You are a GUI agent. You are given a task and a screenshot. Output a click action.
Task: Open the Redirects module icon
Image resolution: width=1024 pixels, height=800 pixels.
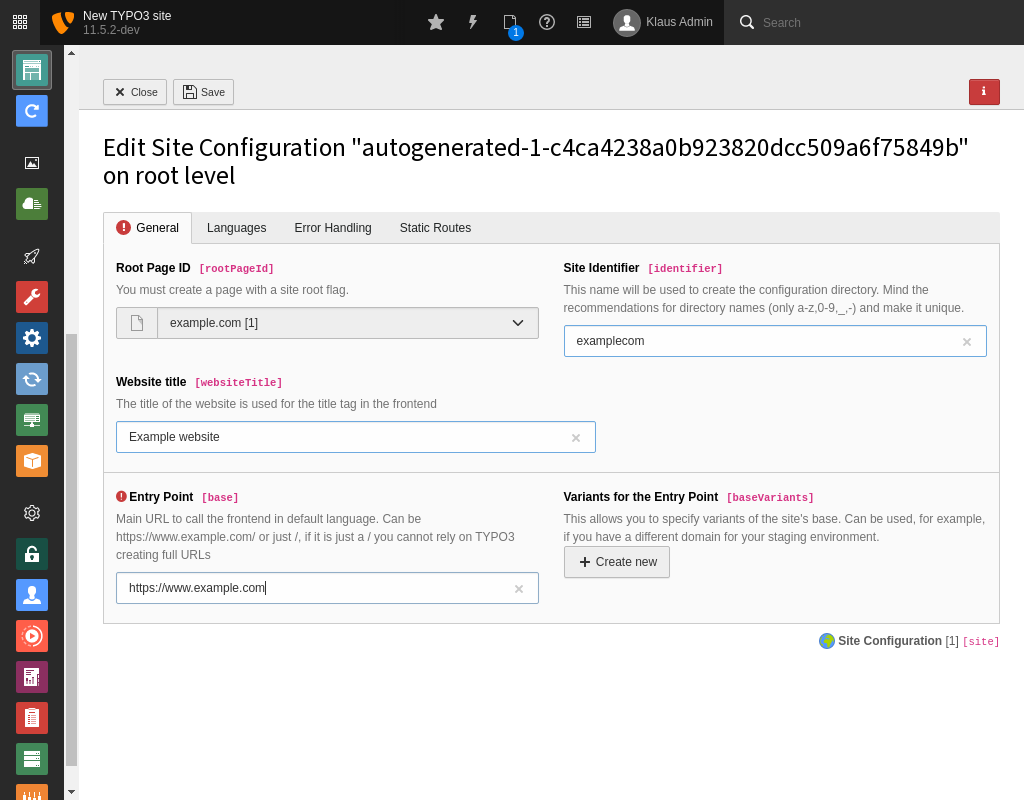pos(32,111)
